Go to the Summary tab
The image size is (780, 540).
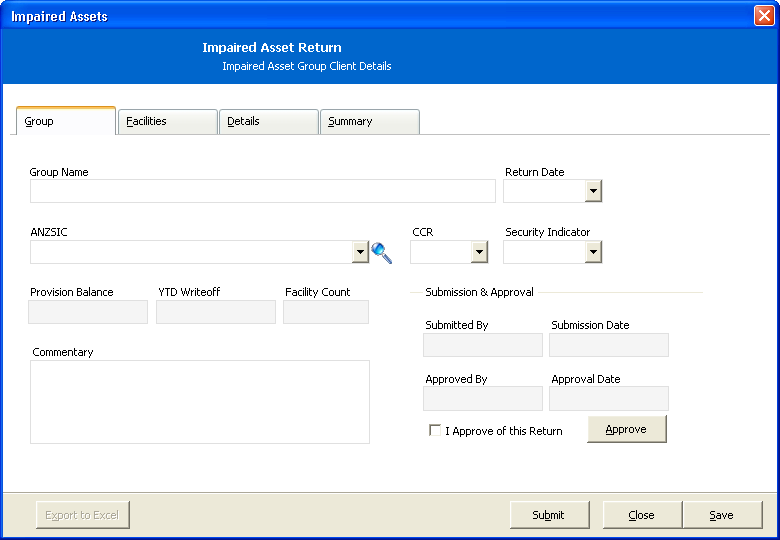click(x=370, y=122)
